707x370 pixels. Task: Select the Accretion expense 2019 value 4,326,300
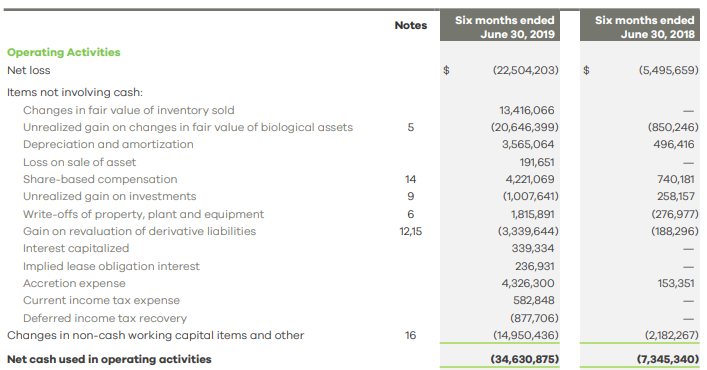point(528,283)
